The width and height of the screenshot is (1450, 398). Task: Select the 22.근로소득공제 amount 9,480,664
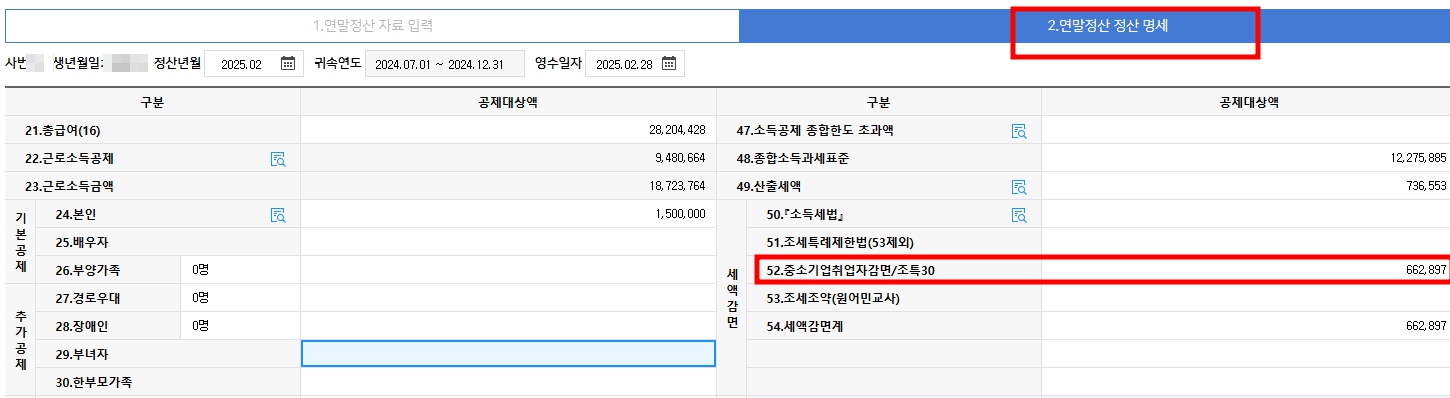click(x=681, y=159)
